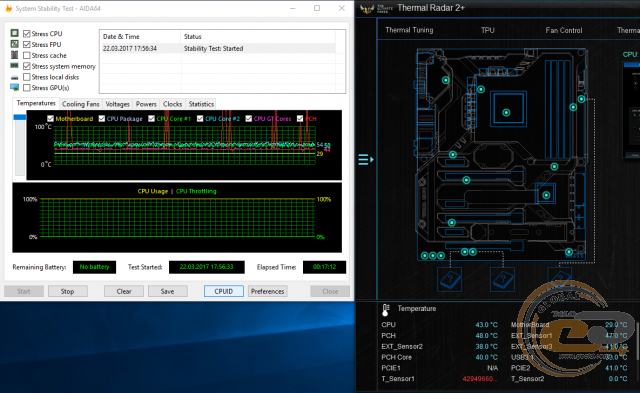Screen dimensions: 640x393
Task: Click the monitor icon beside Stress GPU(s)
Action: point(15,87)
